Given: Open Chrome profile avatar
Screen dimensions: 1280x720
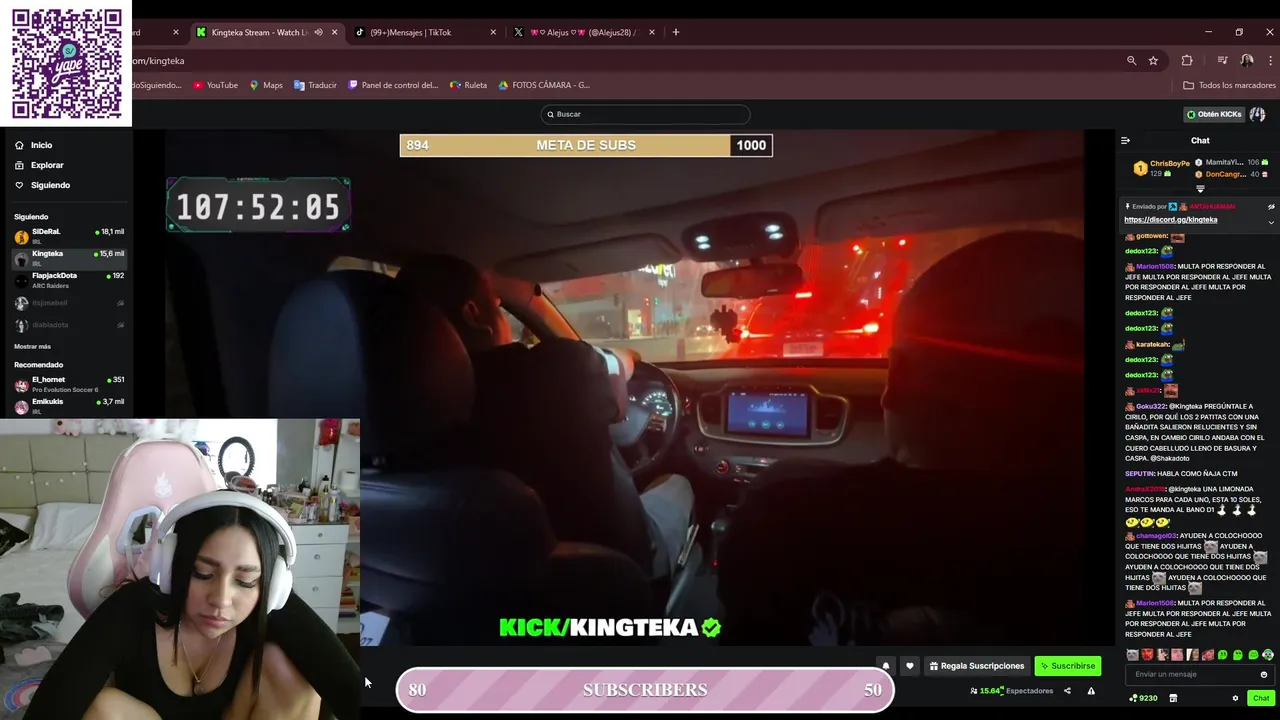Looking at the screenshot, I should [1247, 60].
